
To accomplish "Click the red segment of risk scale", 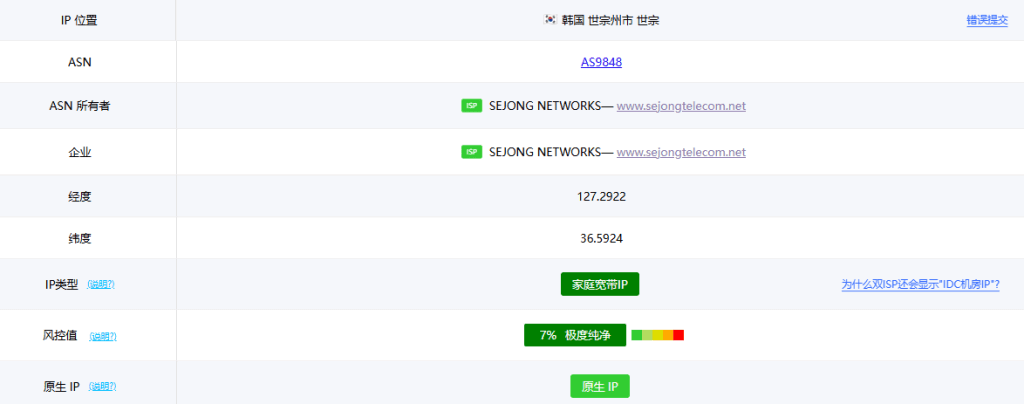I will coord(679,335).
